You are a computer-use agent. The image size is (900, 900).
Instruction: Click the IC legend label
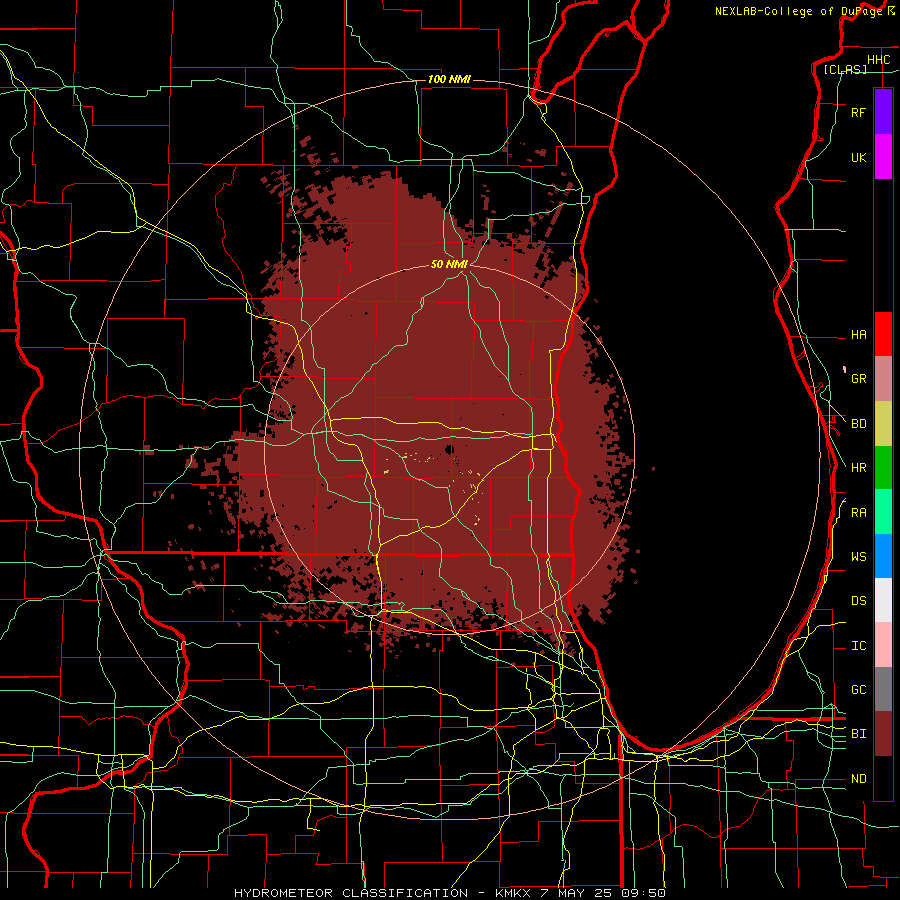859,646
